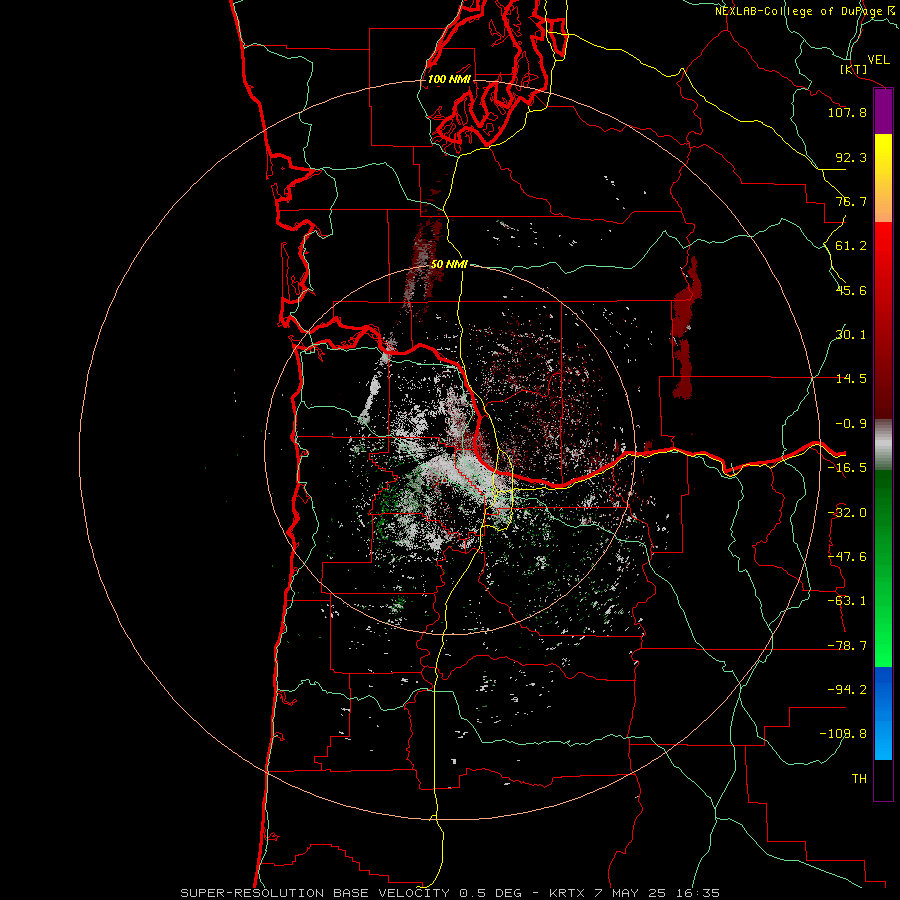Viewport: 900px width, 900px height.
Task: Select the -47.6 scale value
Action: pos(847,557)
